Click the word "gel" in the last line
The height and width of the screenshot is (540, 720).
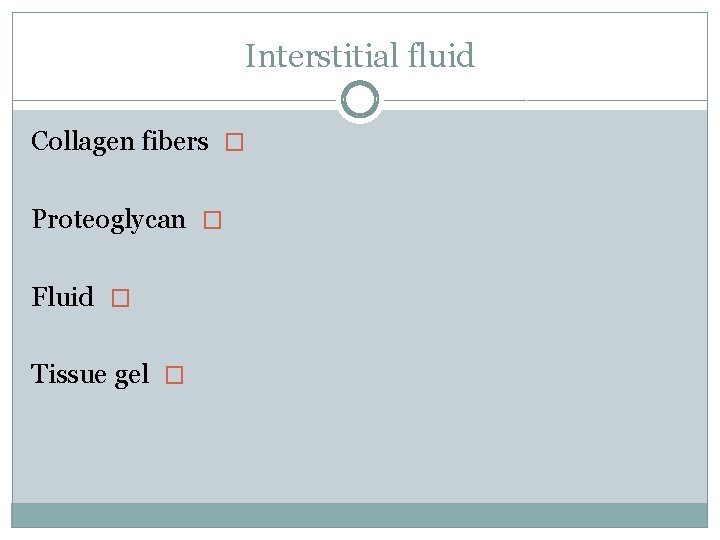[132, 376]
